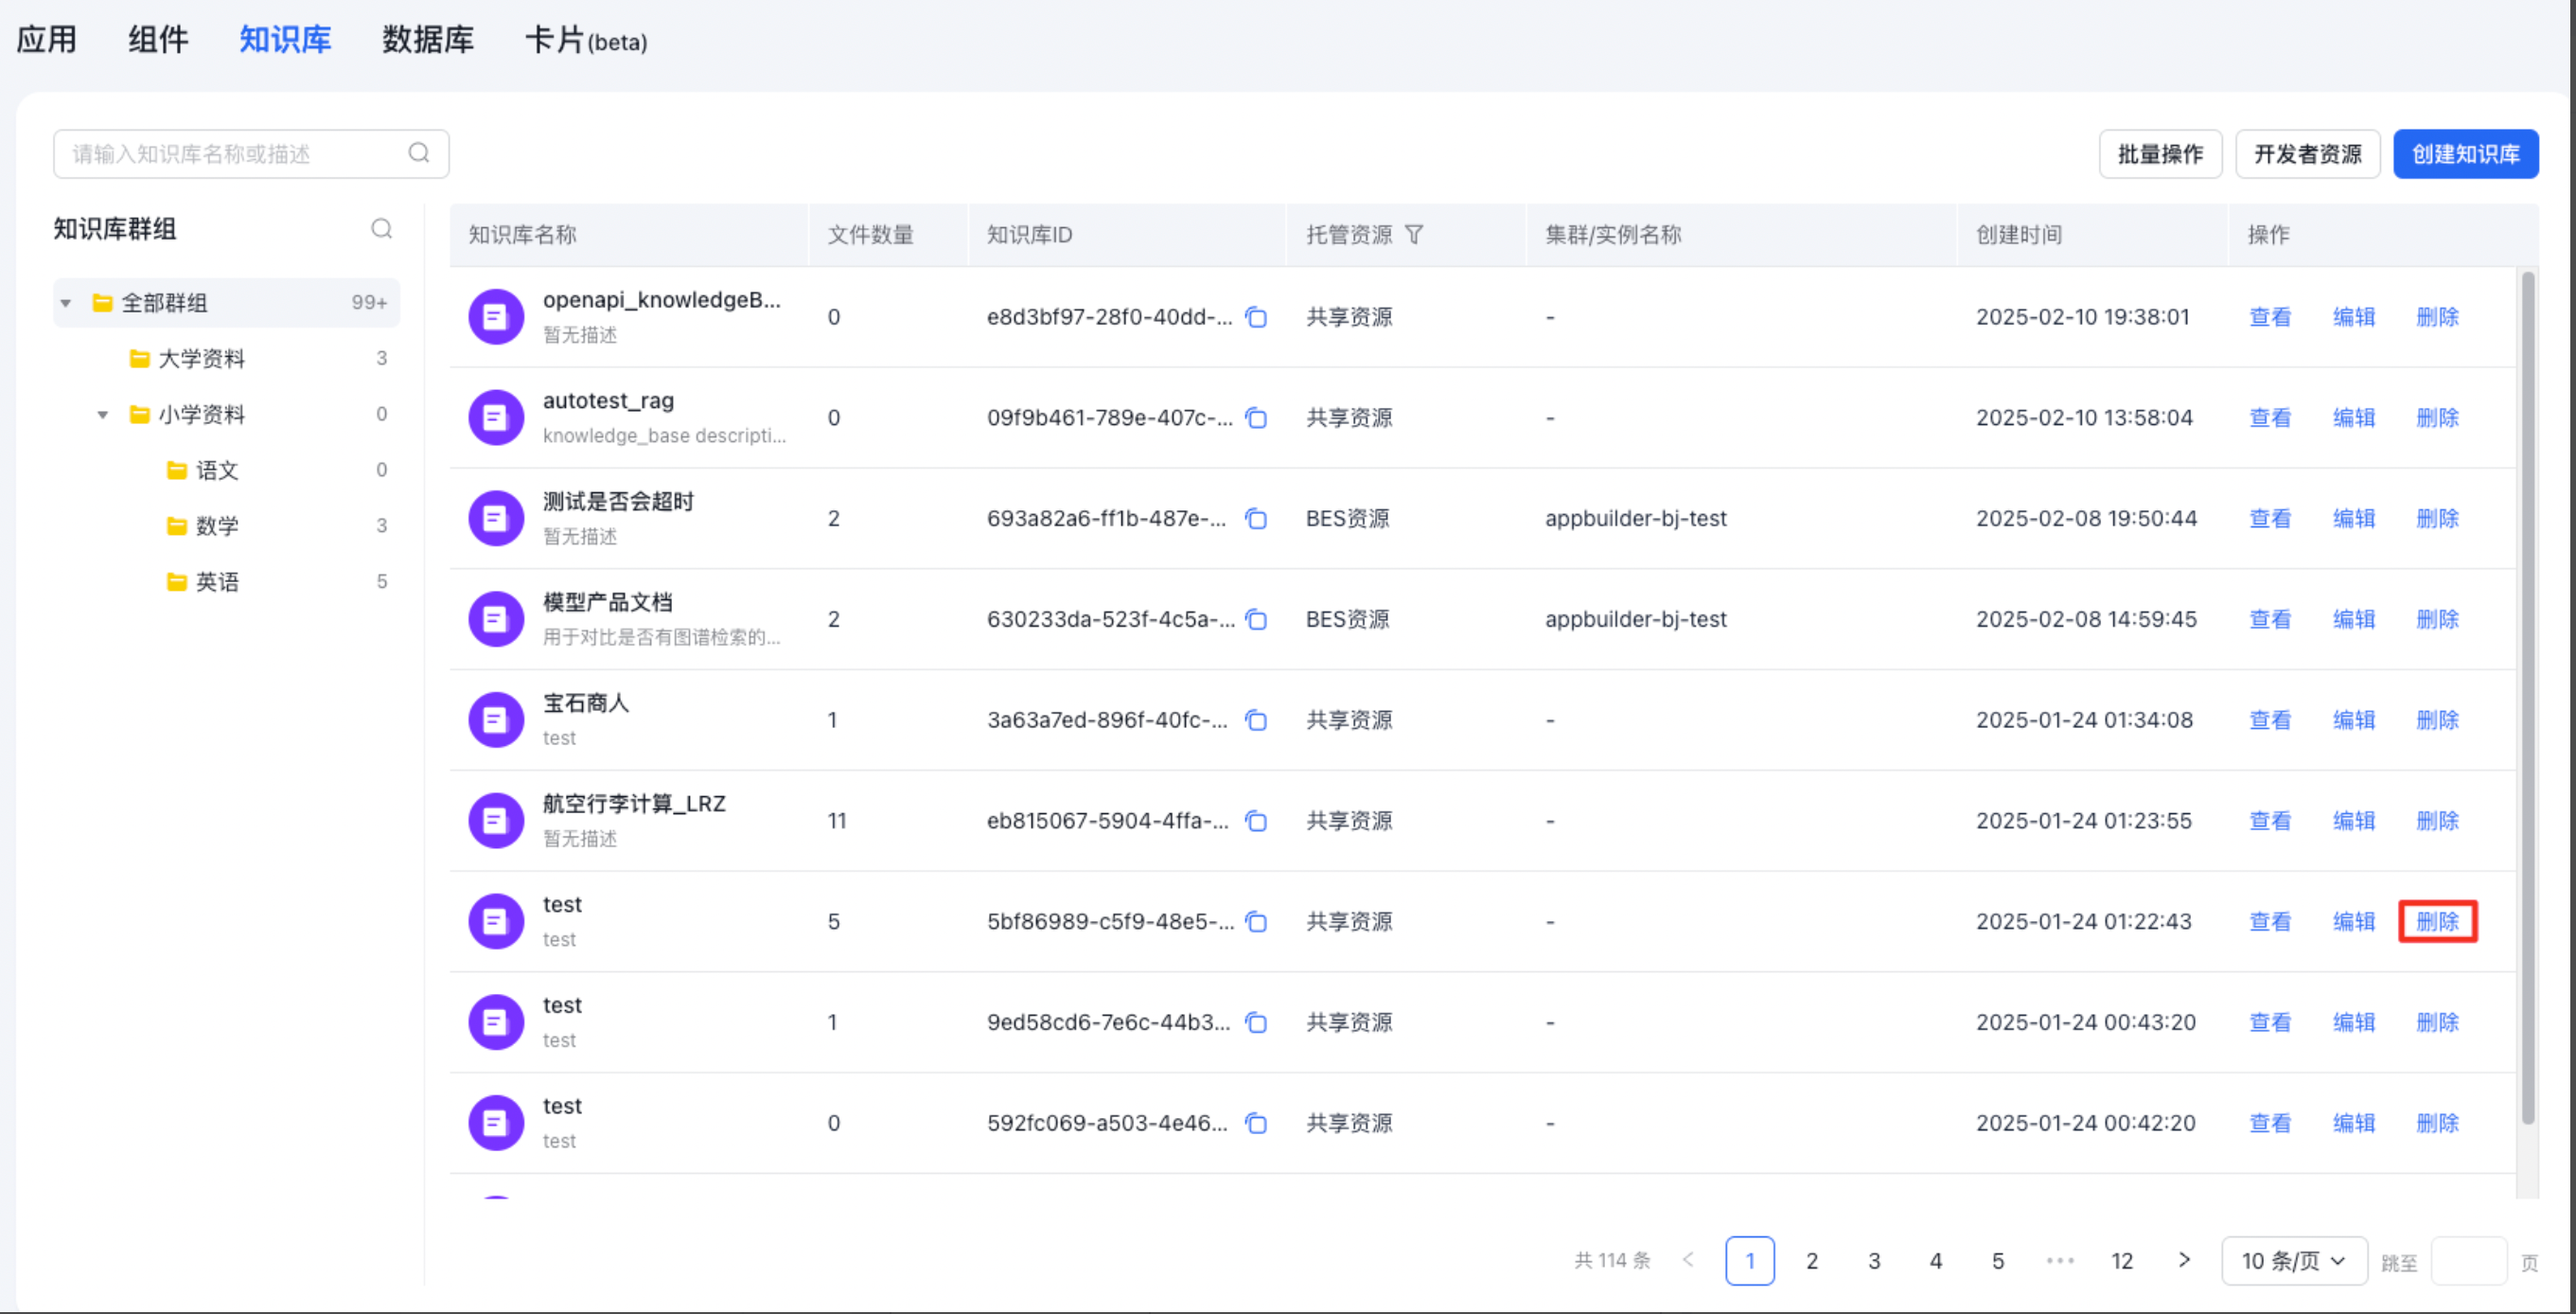Open 卡片(beta) tab

pos(586,40)
